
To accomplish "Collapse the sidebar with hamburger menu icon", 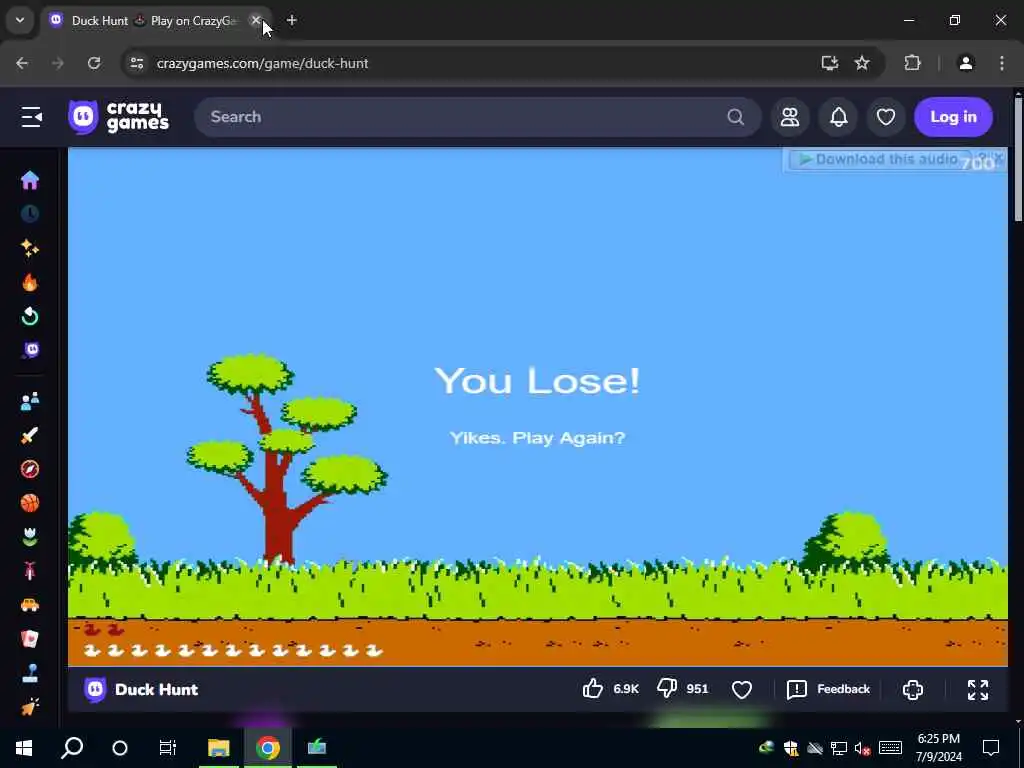I will 31,117.
